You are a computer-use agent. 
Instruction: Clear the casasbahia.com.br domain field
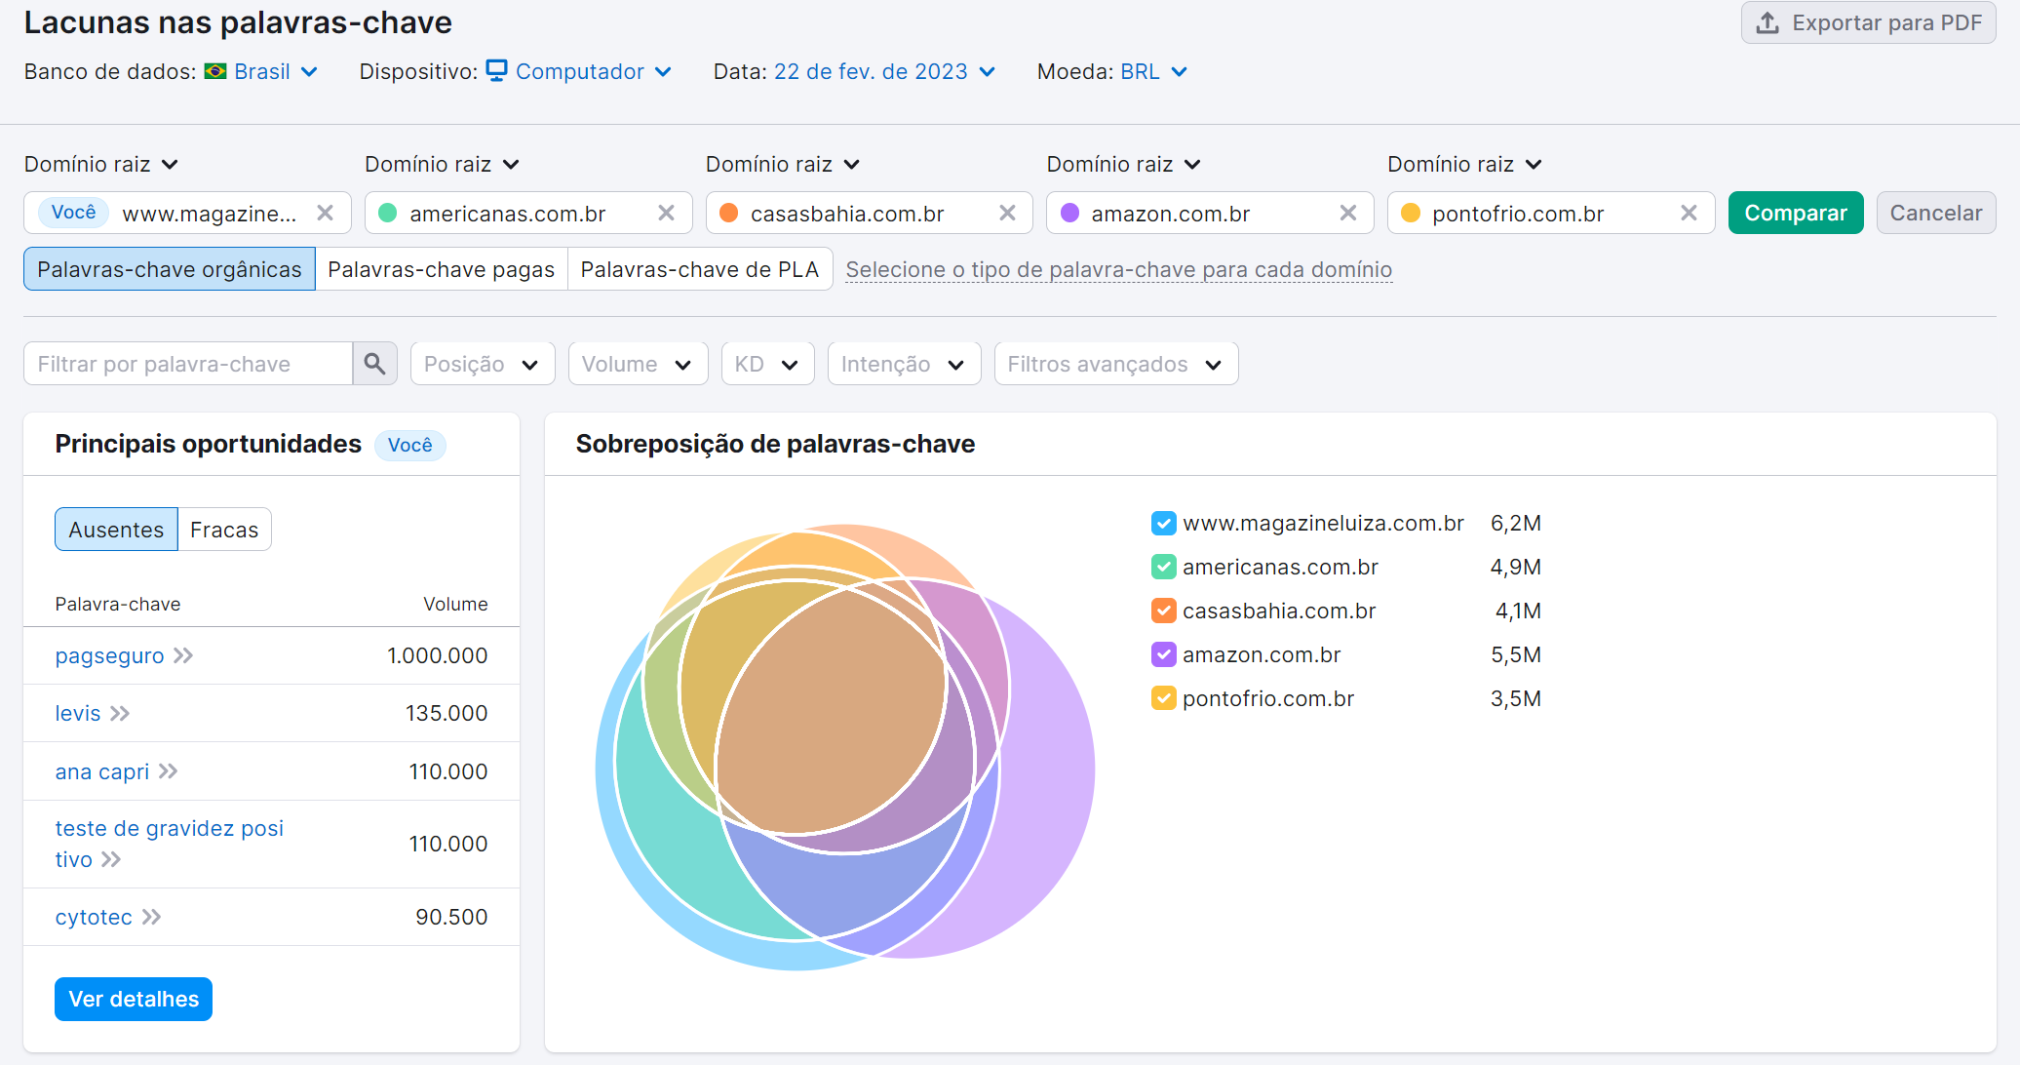1007,213
